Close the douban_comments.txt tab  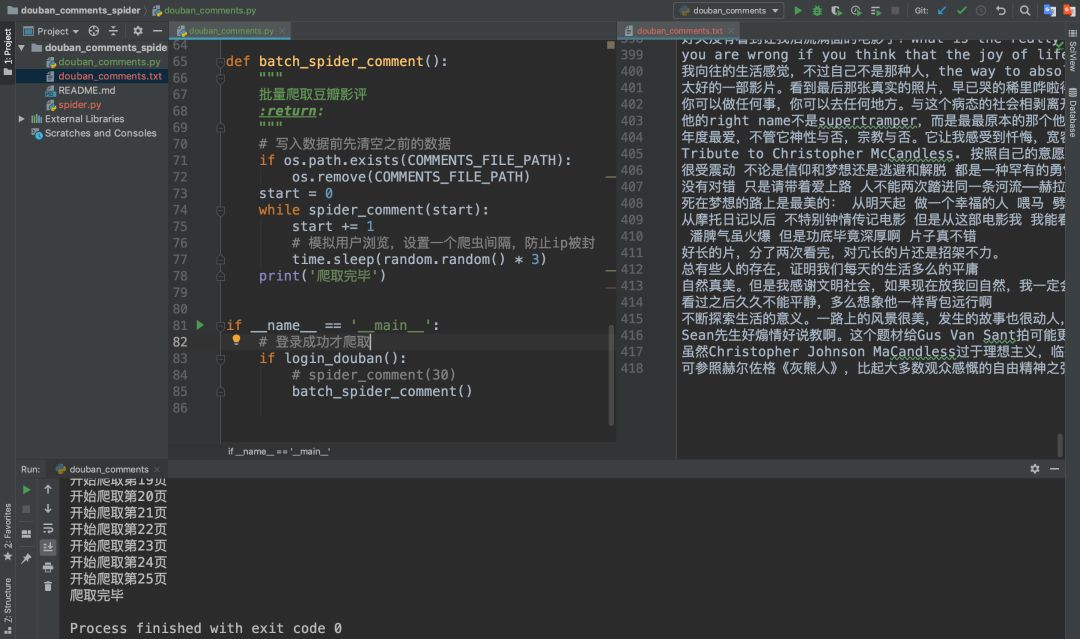pyautogui.click(x=731, y=31)
